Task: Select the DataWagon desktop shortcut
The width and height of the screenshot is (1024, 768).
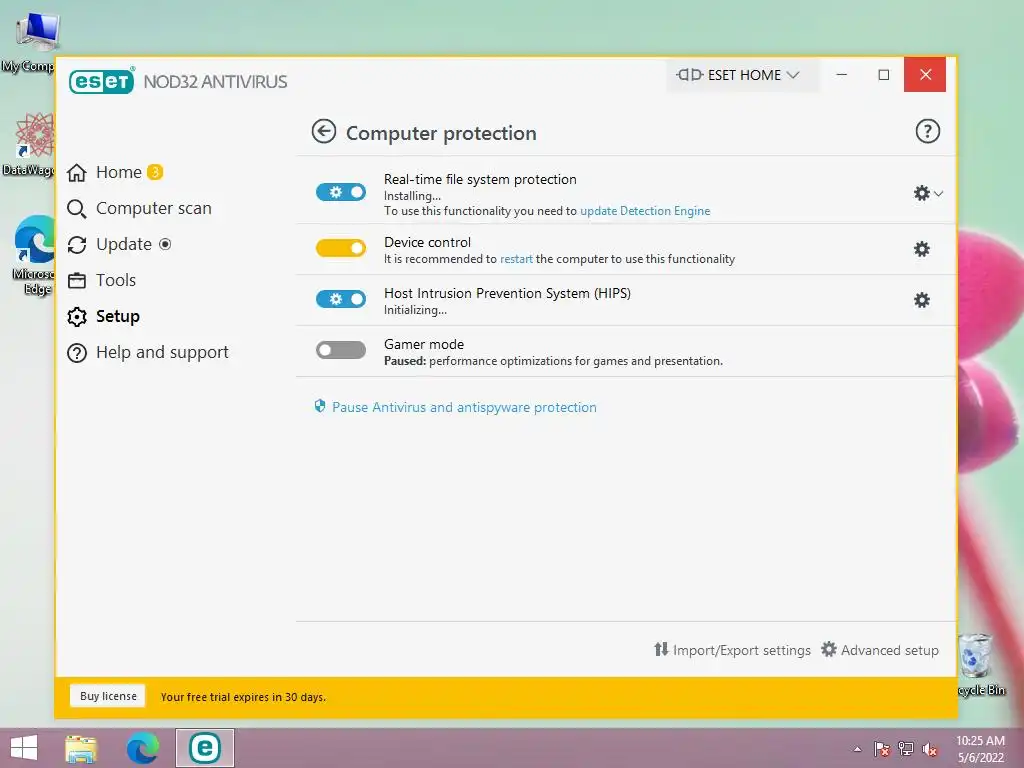Action: tap(29, 144)
